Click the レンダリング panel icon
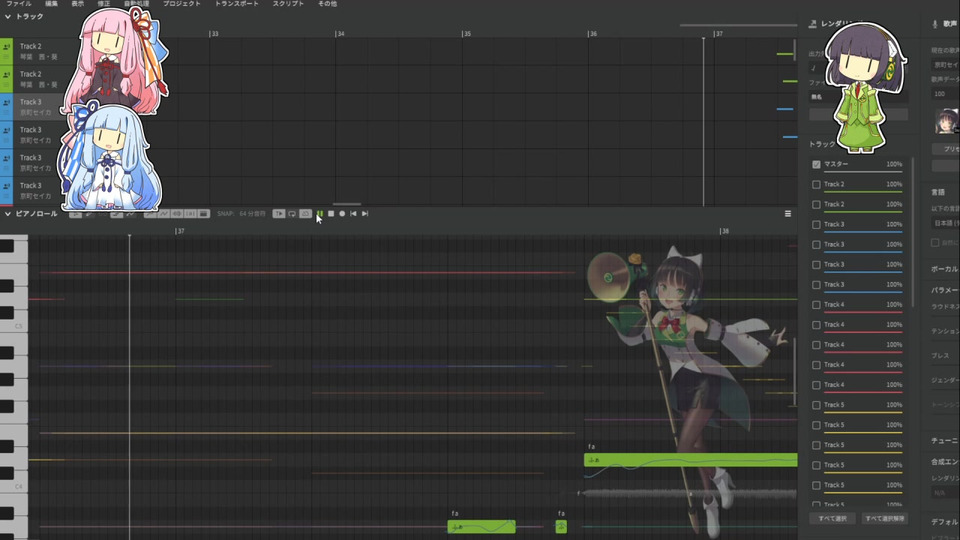The height and width of the screenshot is (540, 960). click(812, 24)
